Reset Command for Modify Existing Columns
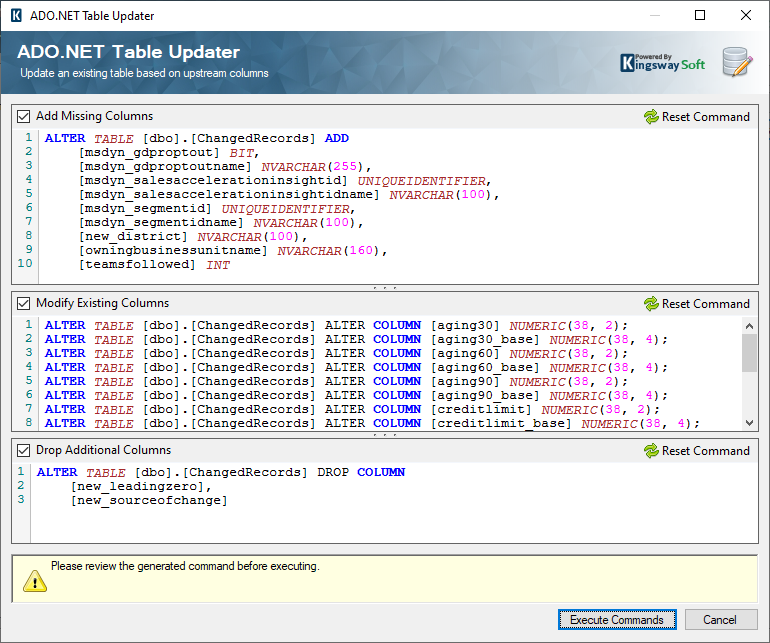 point(697,304)
